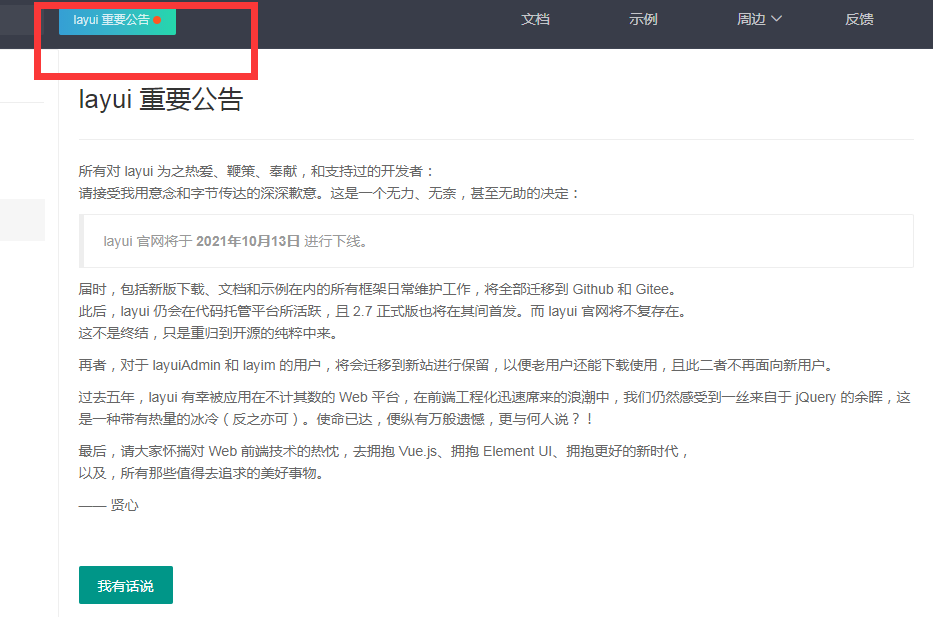Open the 文档 navigation item
The height and width of the screenshot is (617, 933).
536,19
